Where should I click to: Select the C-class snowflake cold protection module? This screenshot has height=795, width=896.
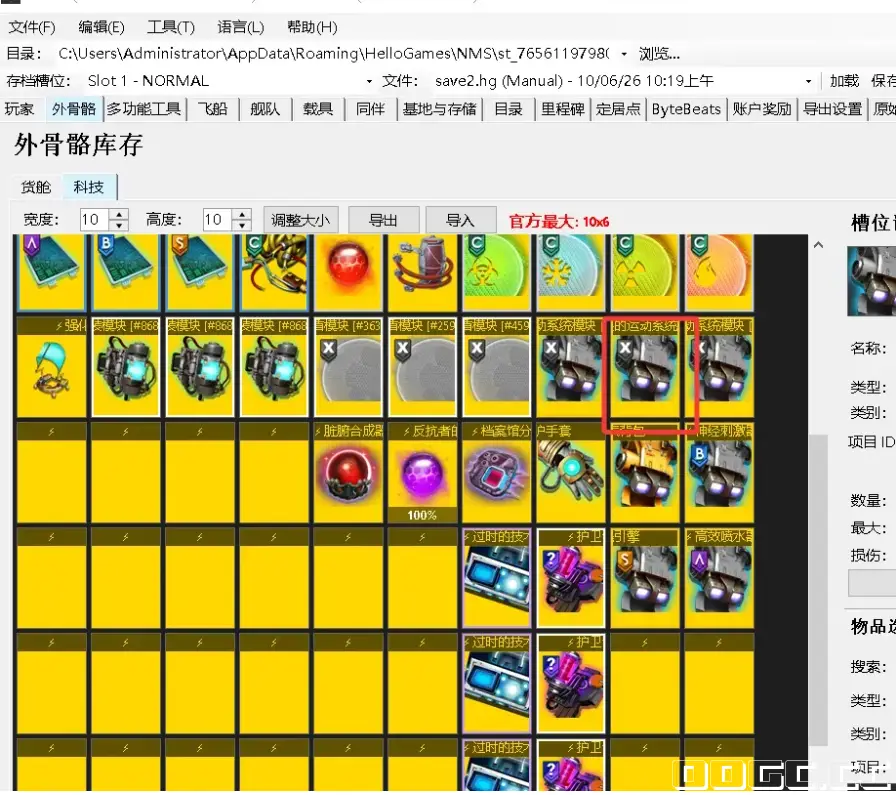571,272
